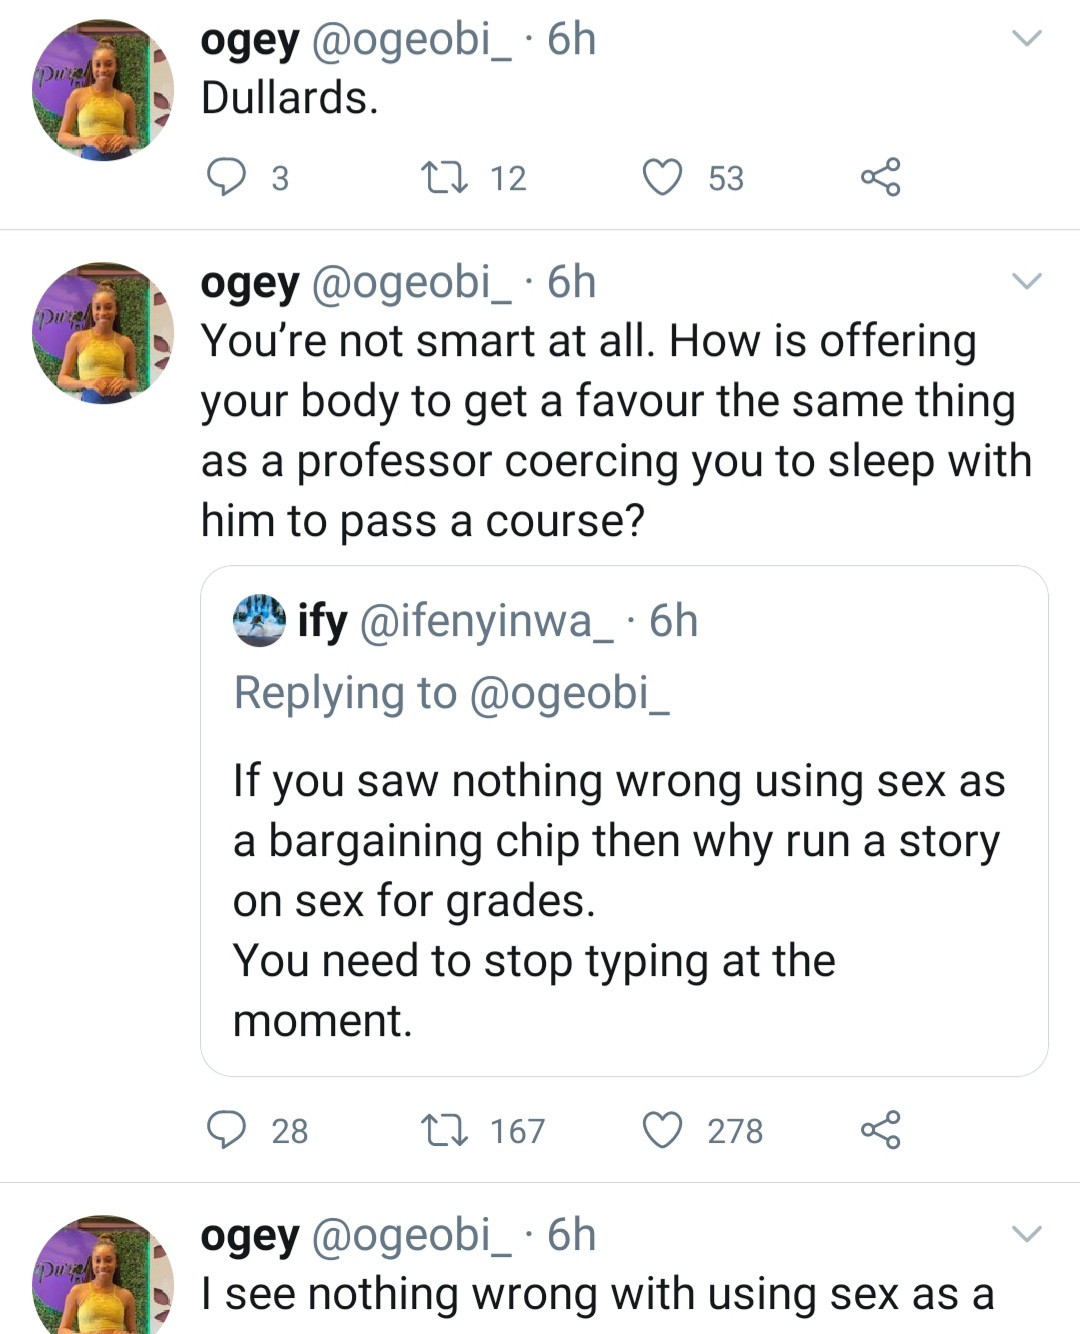The width and height of the screenshot is (1080, 1334).
Task: Like the "Dullards." tweet
Action: [661, 178]
